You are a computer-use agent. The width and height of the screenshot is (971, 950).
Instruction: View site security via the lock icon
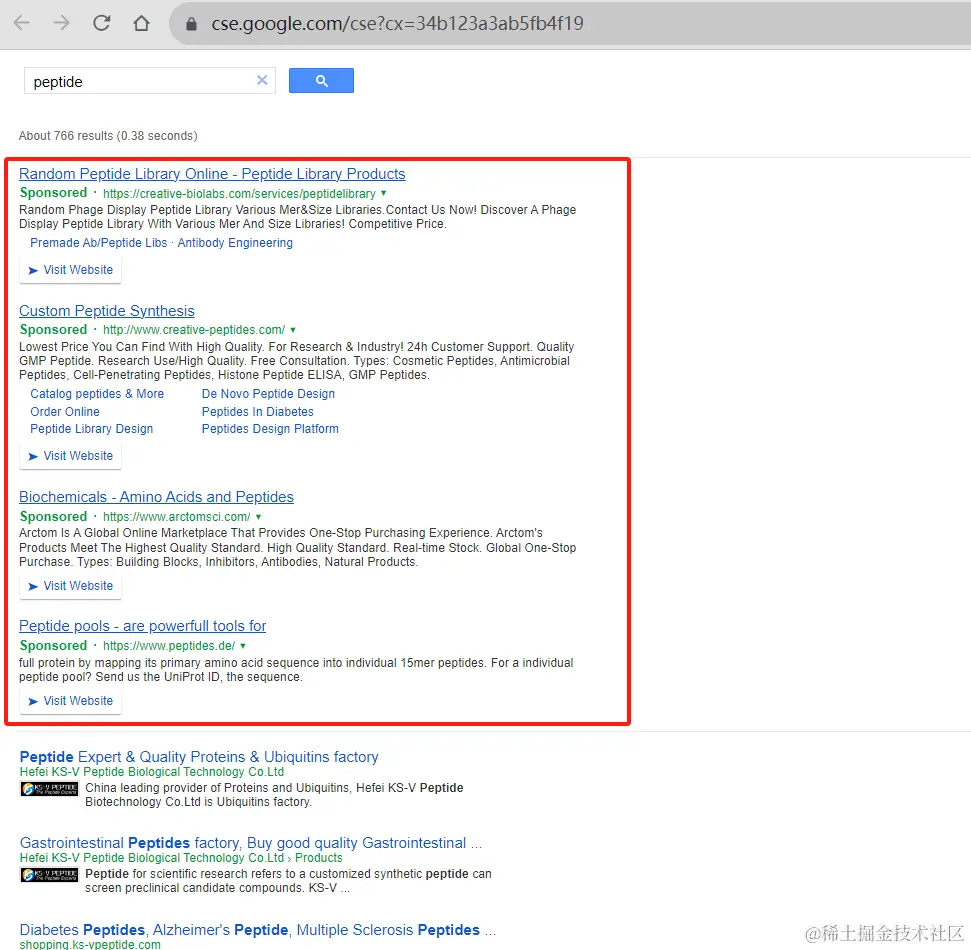(191, 24)
